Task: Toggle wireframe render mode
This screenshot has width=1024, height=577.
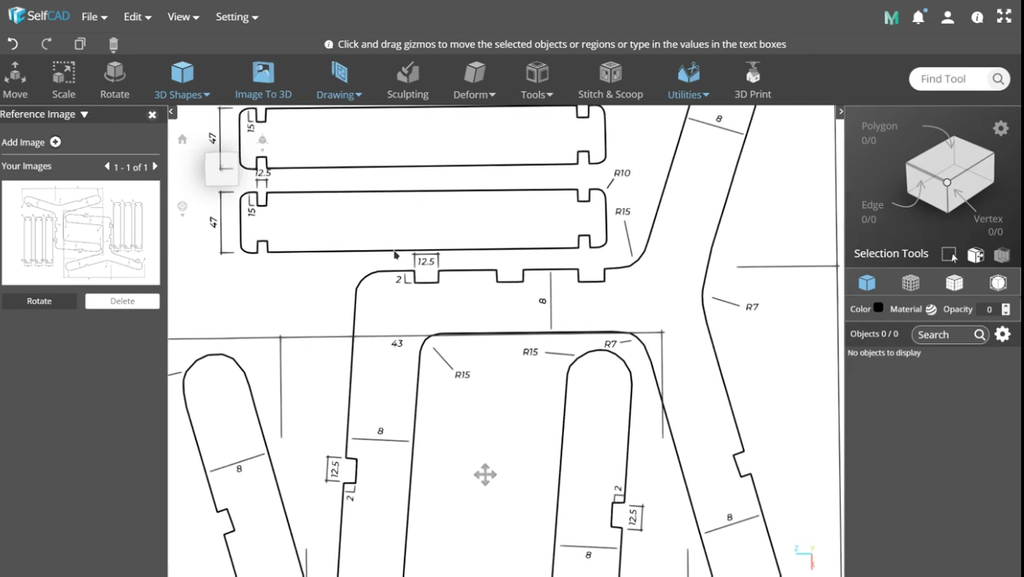Action: (x=910, y=283)
